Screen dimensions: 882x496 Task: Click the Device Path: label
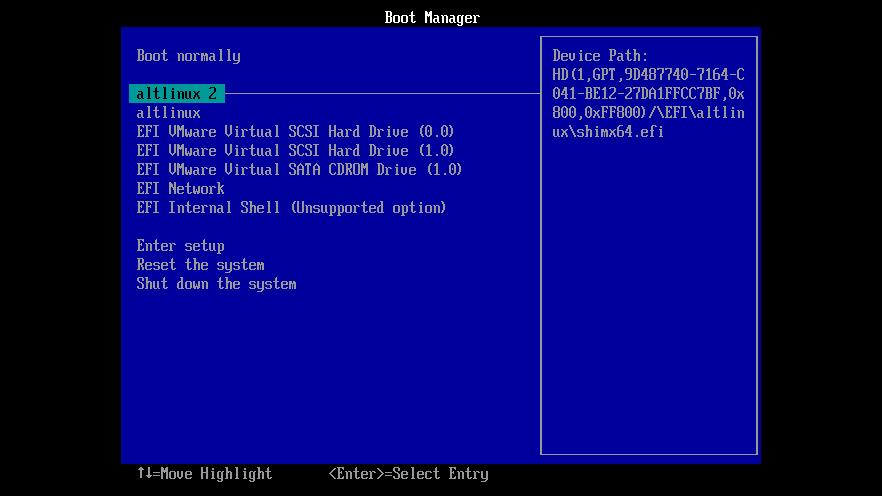600,56
